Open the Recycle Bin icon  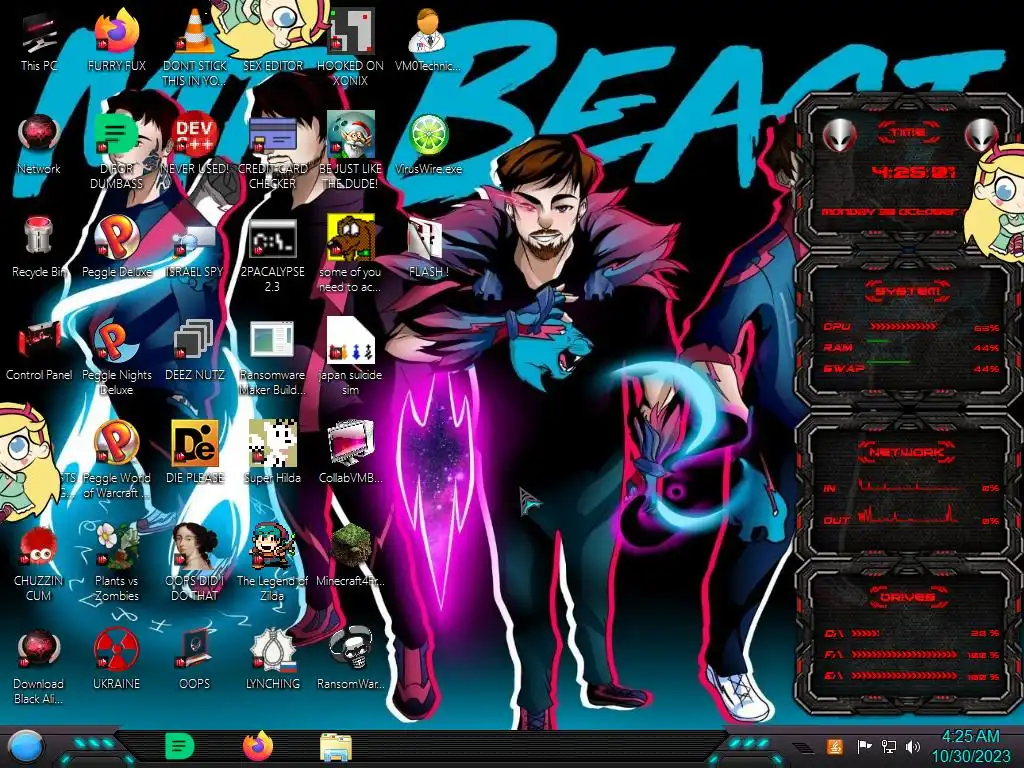[x=39, y=247]
